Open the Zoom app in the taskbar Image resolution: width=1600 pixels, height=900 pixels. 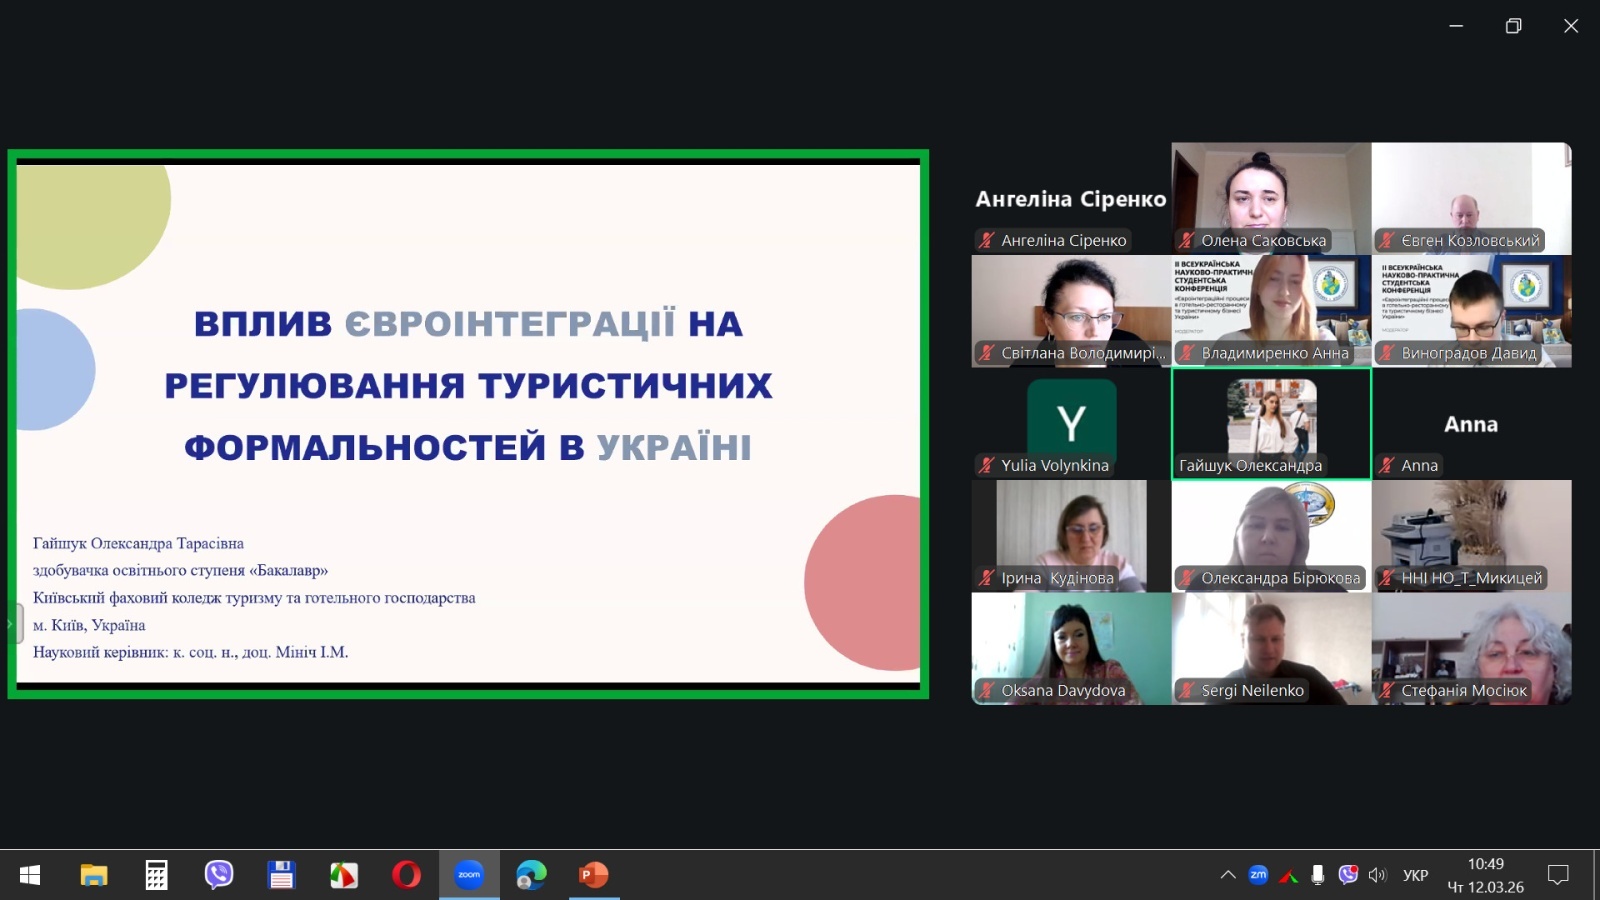[469, 875]
